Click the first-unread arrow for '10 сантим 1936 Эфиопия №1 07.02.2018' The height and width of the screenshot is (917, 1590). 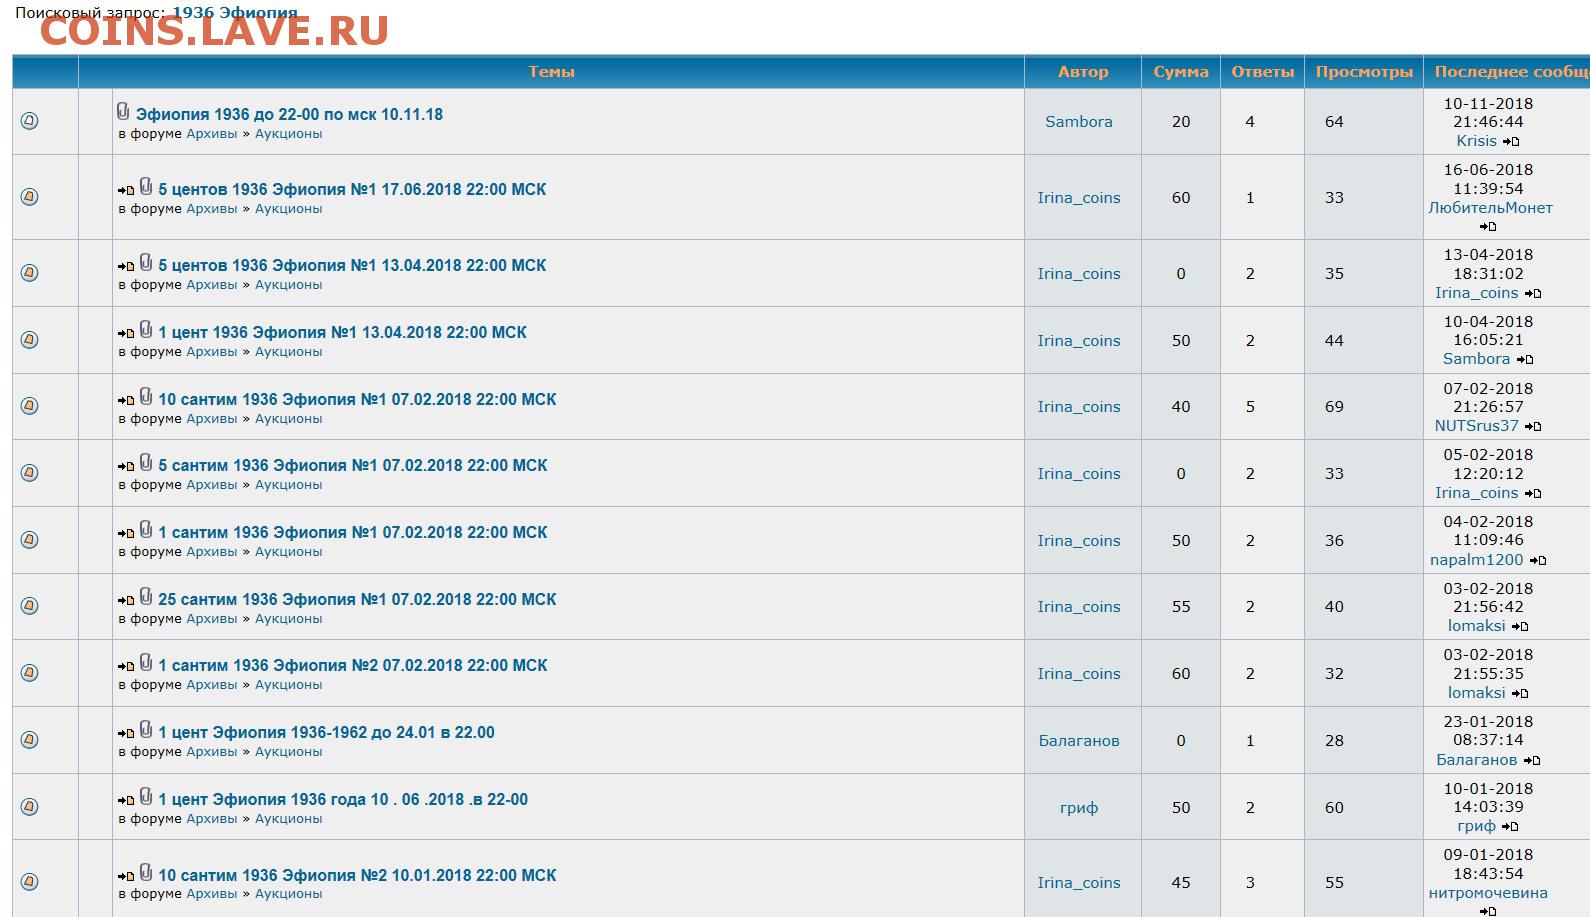coord(126,400)
